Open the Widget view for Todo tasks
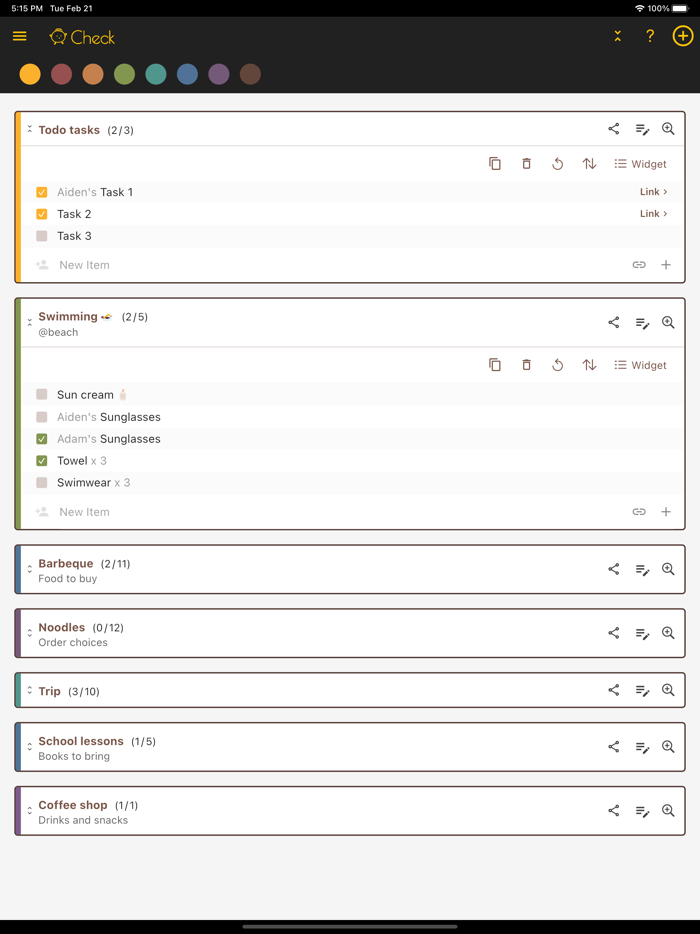 click(x=640, y=163)
